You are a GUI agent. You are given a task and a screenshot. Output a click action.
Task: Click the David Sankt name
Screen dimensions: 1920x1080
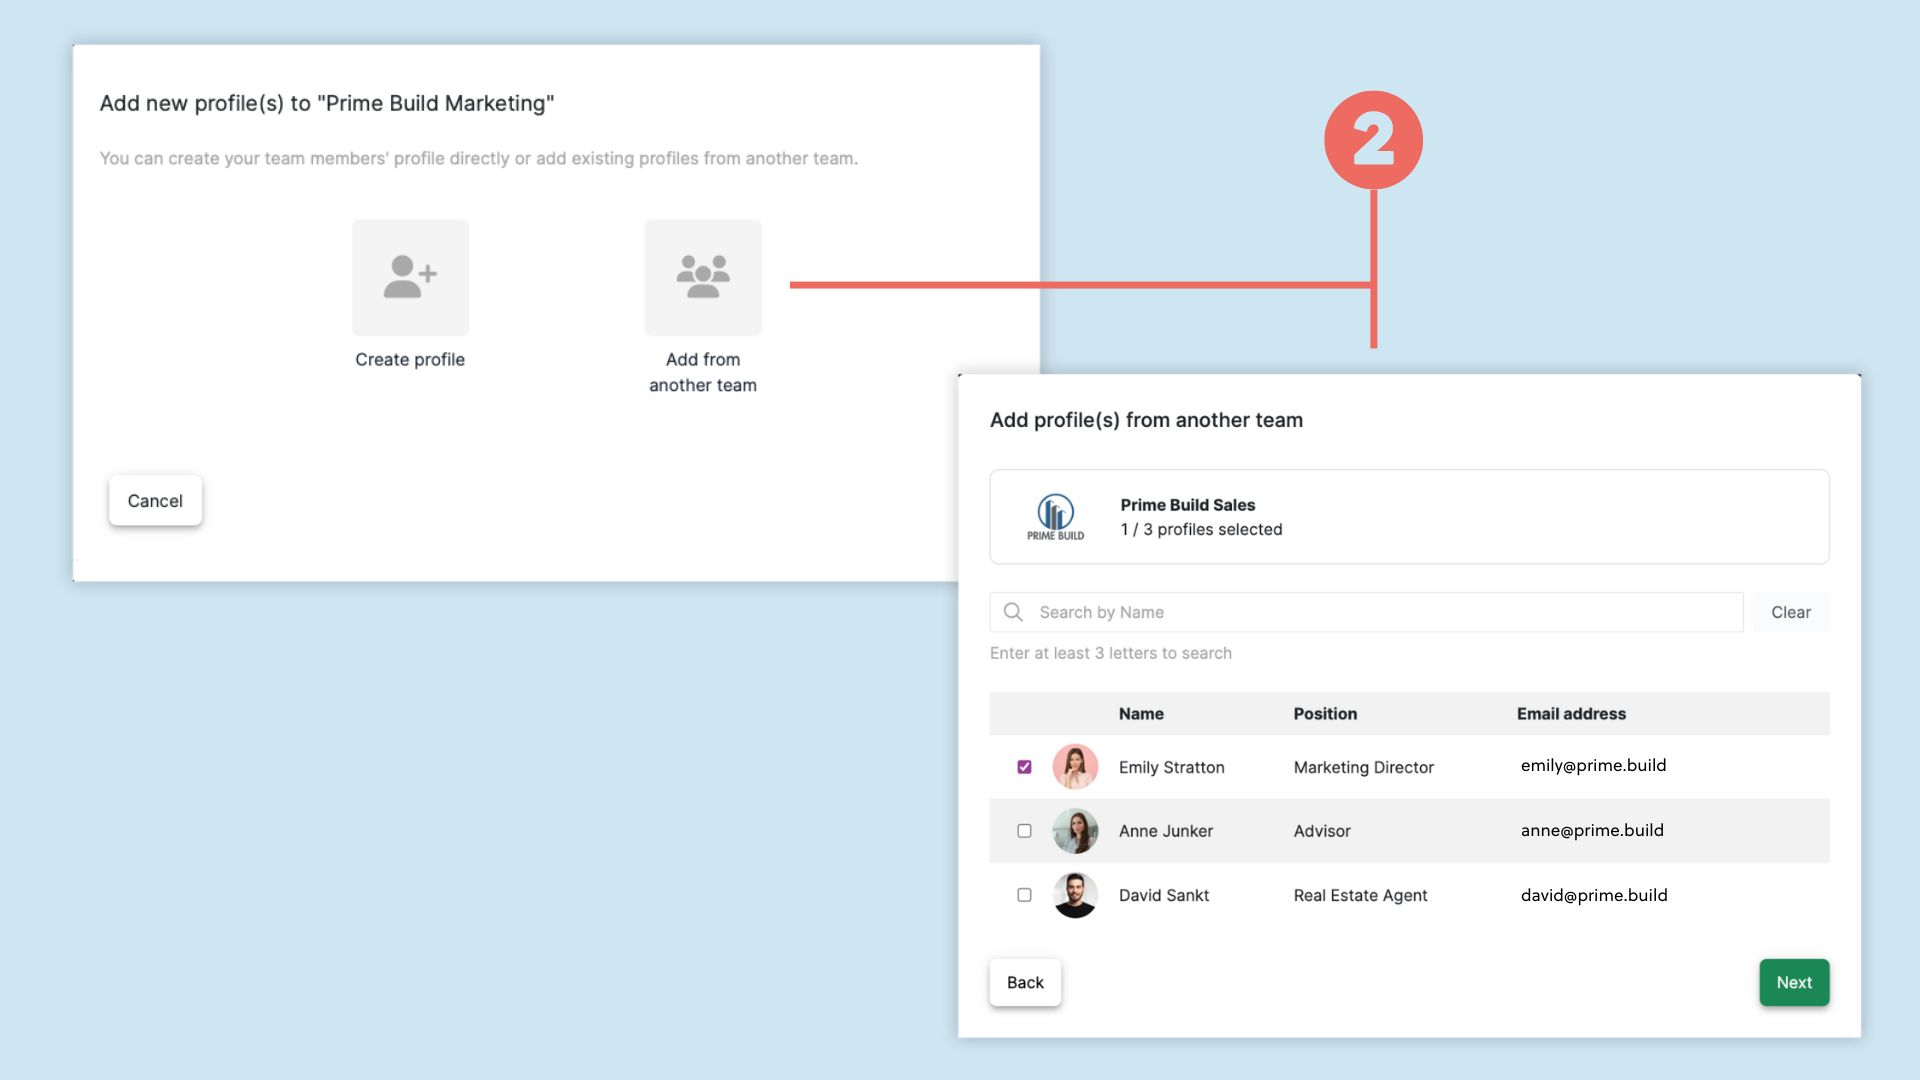(x=1164, y=895)
